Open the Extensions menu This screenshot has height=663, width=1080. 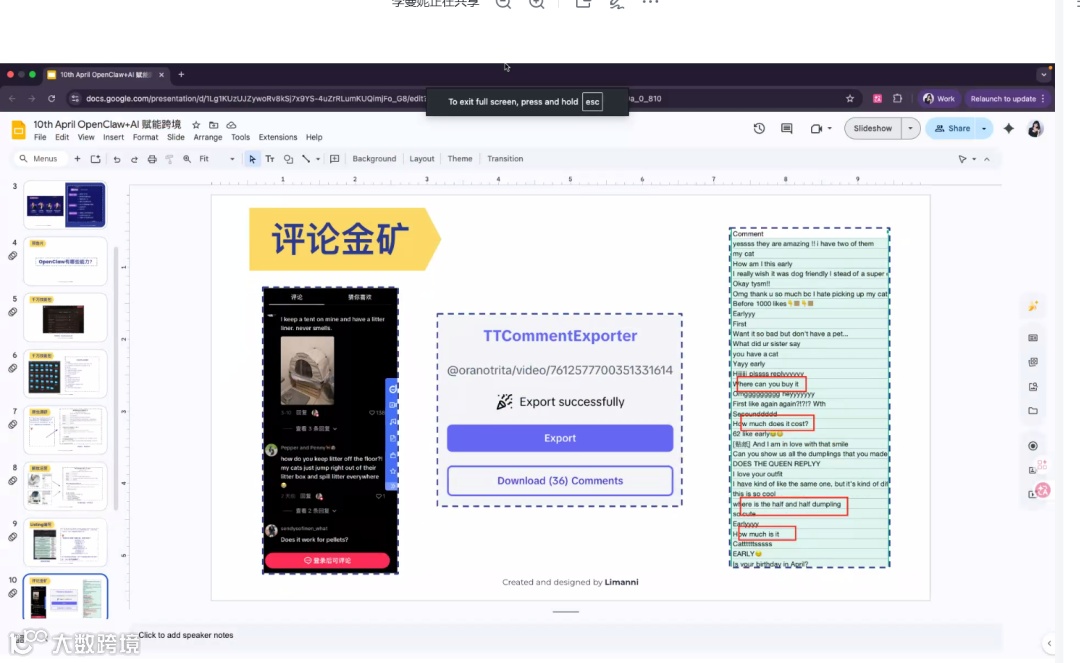click(x=278, y=137)
